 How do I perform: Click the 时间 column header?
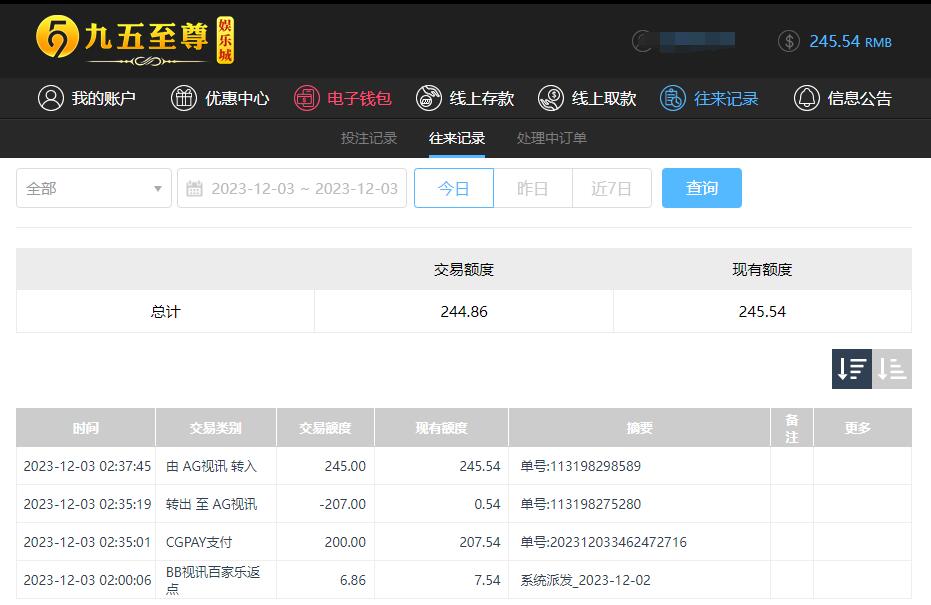pos(86,428)
